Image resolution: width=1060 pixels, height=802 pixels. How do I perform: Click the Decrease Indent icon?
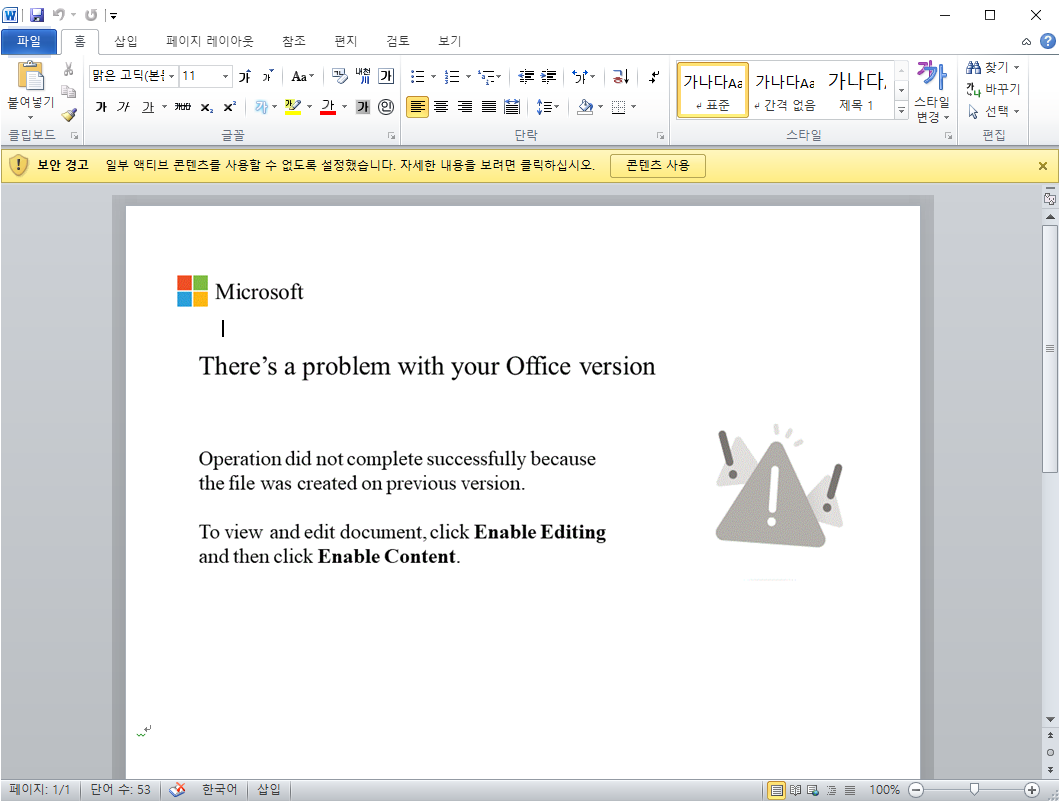(526, 76)
